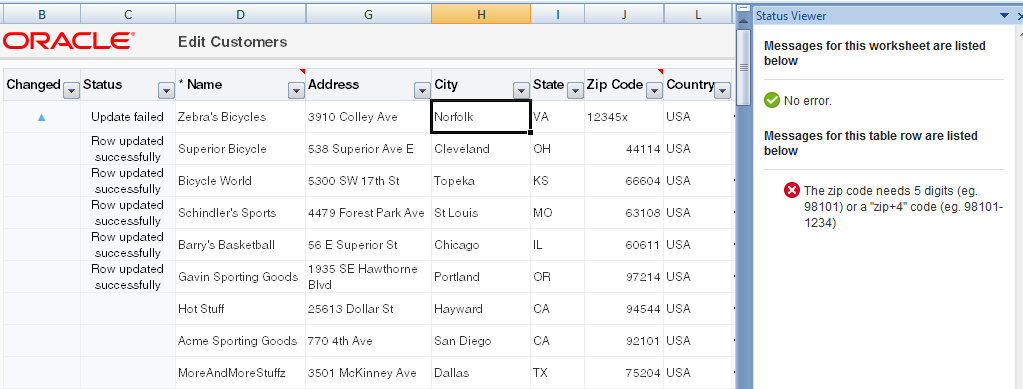Select the Dallas city cell
The width and height of the screenshot is (1023, 389).
pos(481,373)
